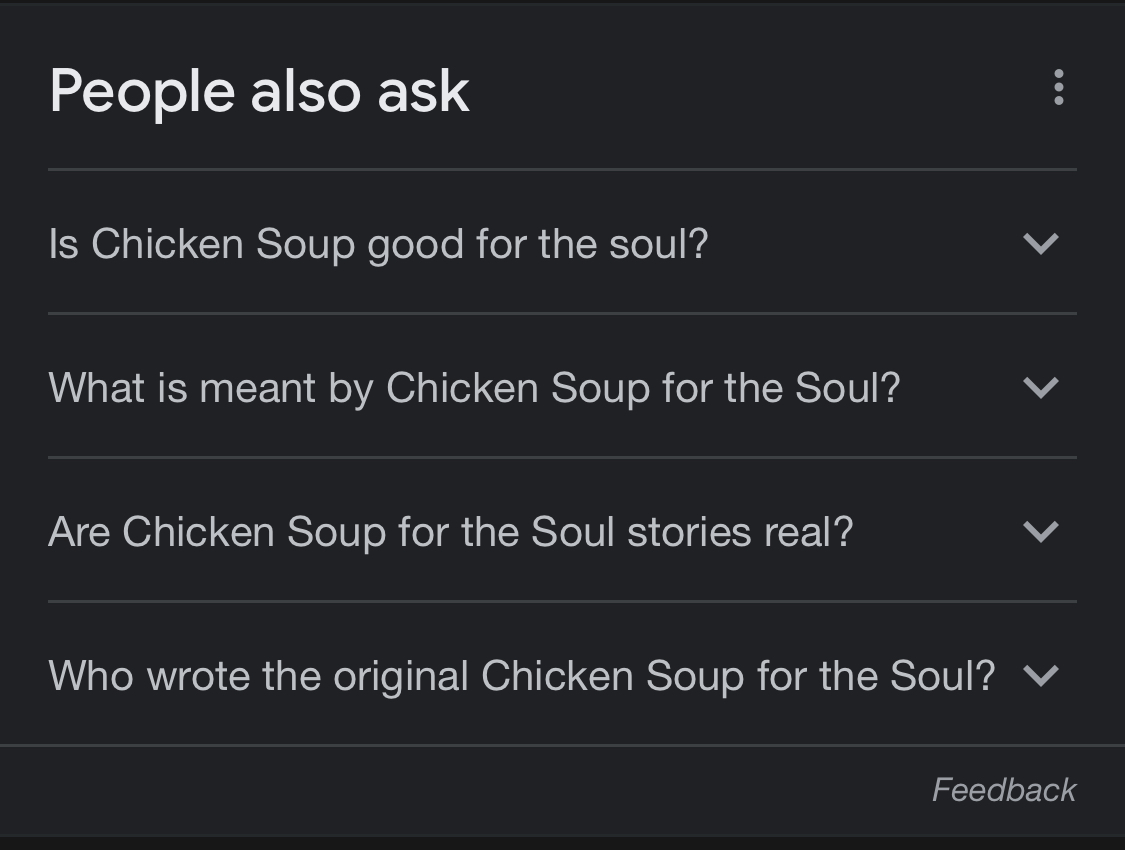This screenshot has width=1125, height=850.
Task: Click the vertical ellipsis next to the heading
Action: [x=1058, y=89]
